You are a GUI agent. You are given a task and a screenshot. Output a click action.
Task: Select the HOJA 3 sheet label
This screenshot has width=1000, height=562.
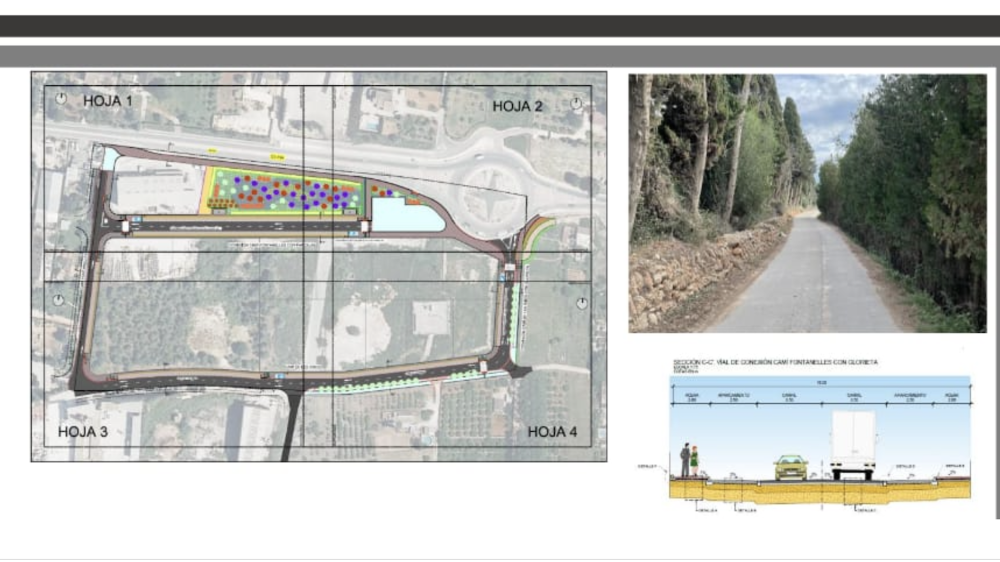82,431
